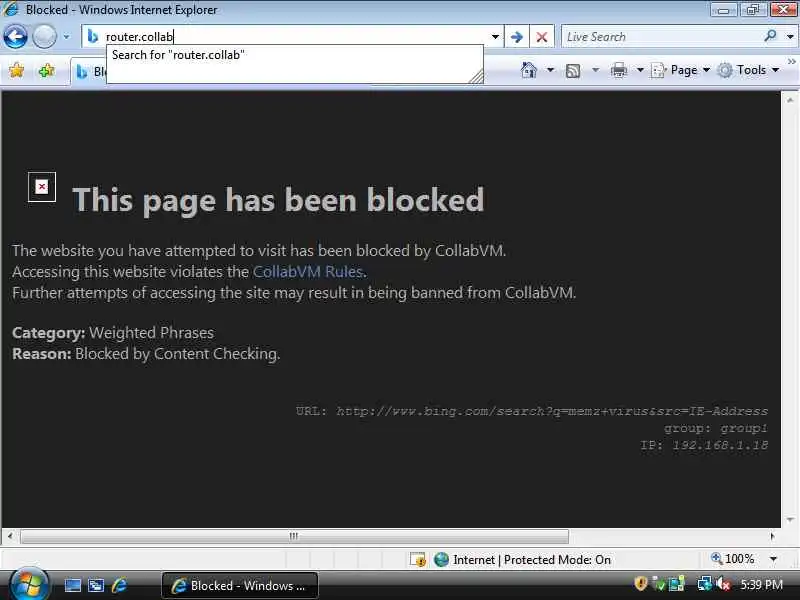Click the RSS Feeds icon
800x600 pixels.
coord(573,70)
